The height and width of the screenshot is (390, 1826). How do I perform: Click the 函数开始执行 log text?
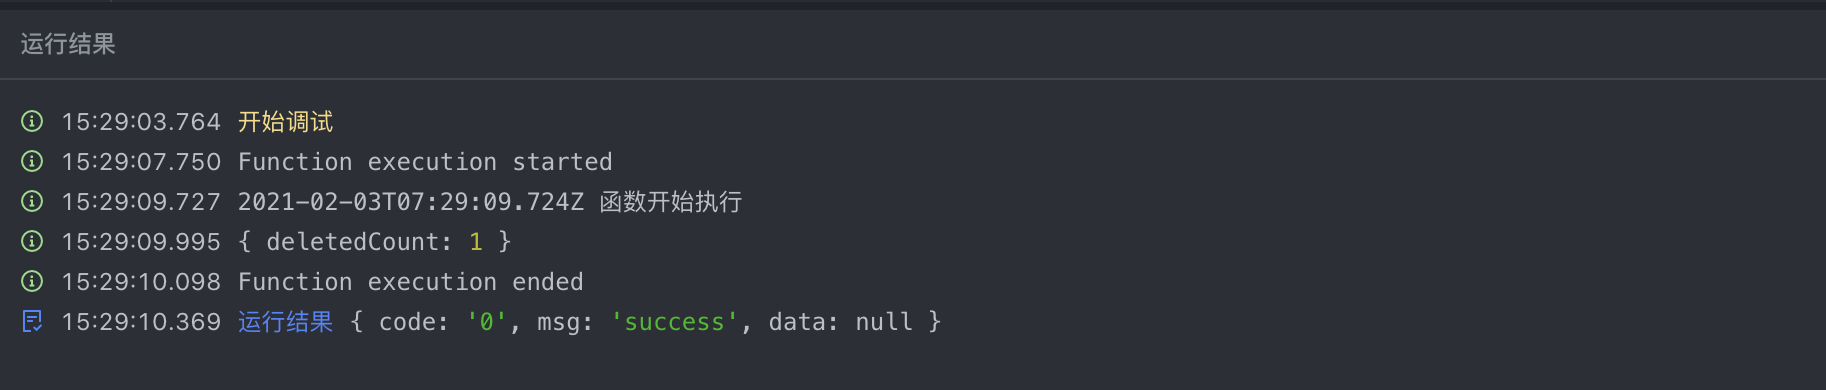pyautogui.click(x=671, y=202)
